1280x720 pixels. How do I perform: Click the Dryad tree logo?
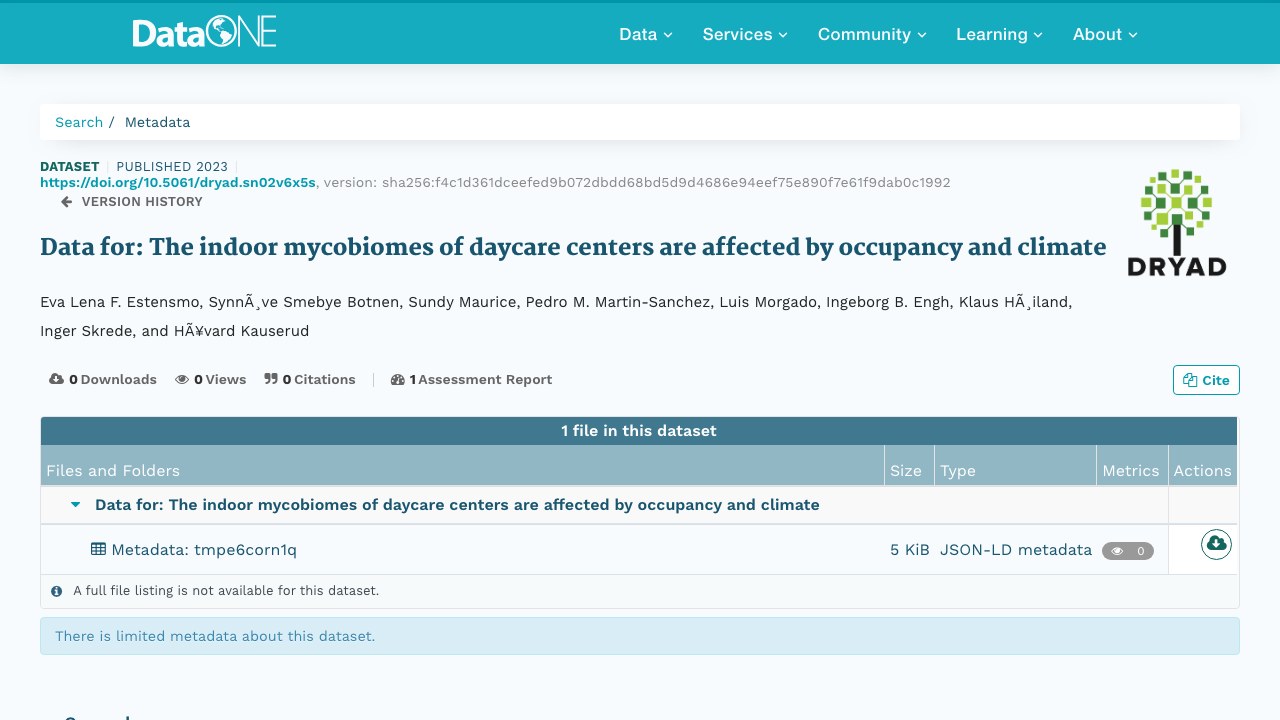1176,222
